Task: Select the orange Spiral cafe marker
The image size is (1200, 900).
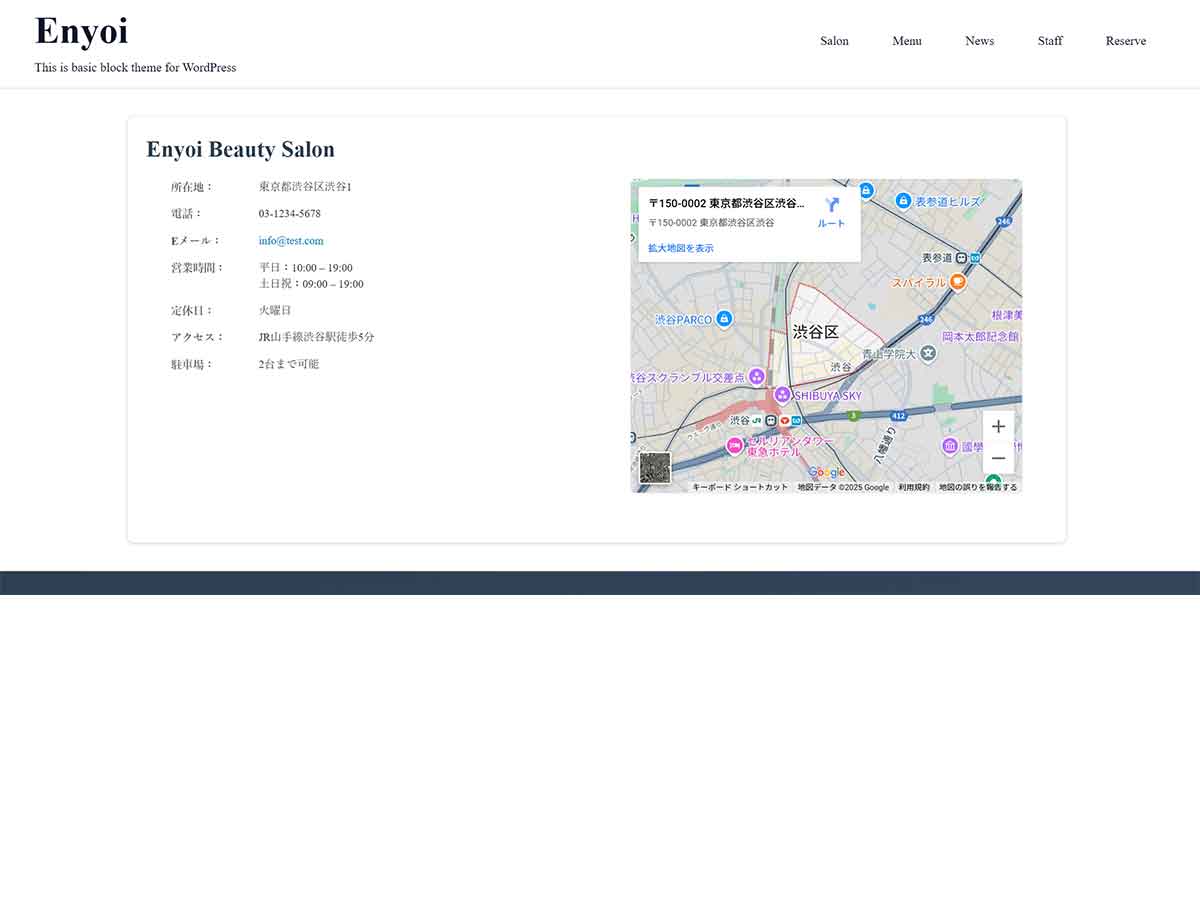Action: [958, 282]
